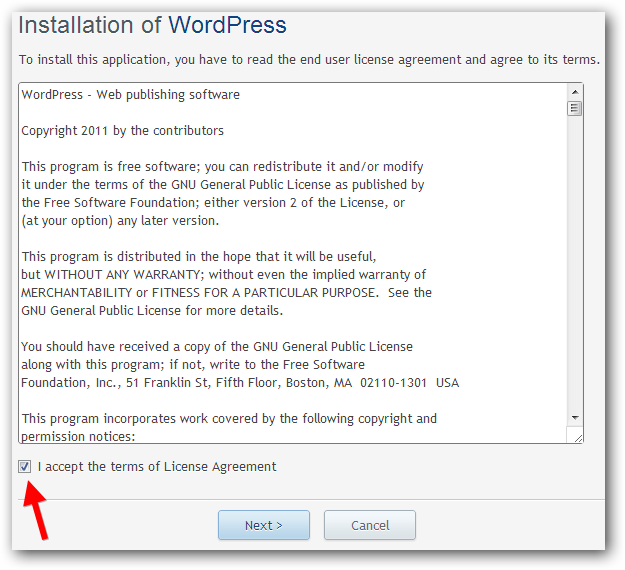Click the 'To install this application' instruction text
The width and height of the screenshot is (625, 570).
(309, 60)
